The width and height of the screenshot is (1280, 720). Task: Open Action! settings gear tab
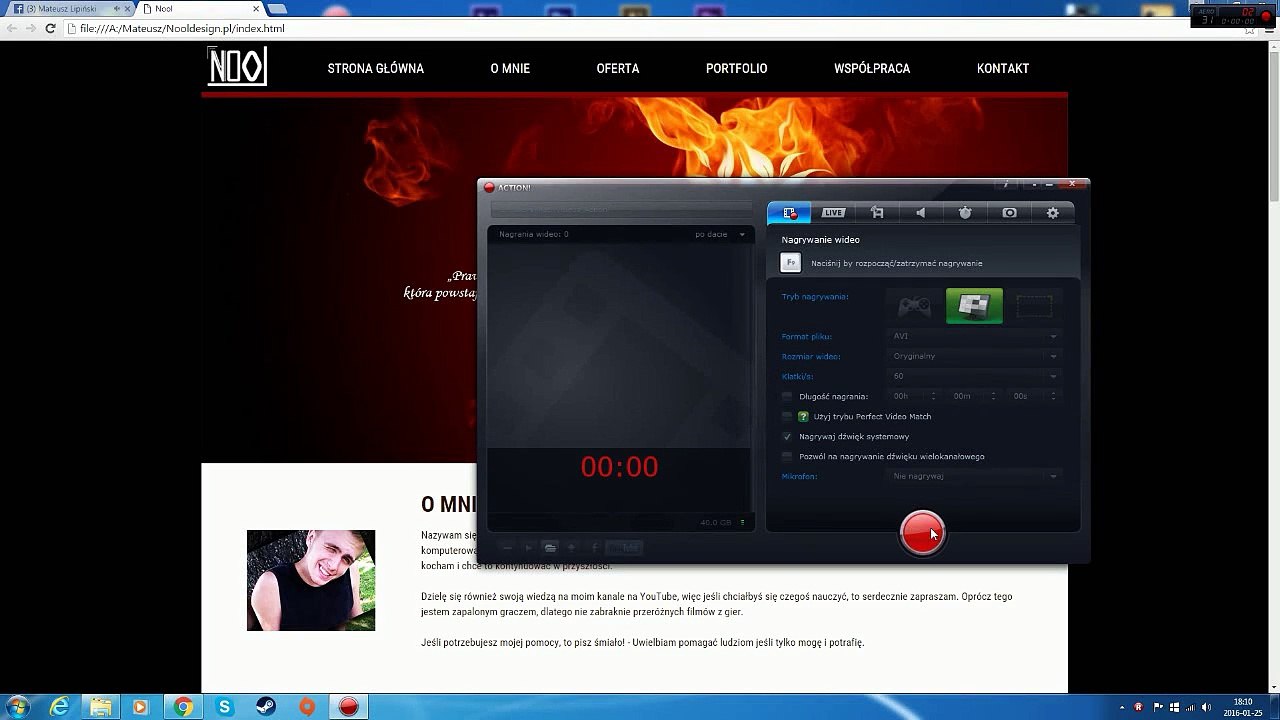[1052, 212]
